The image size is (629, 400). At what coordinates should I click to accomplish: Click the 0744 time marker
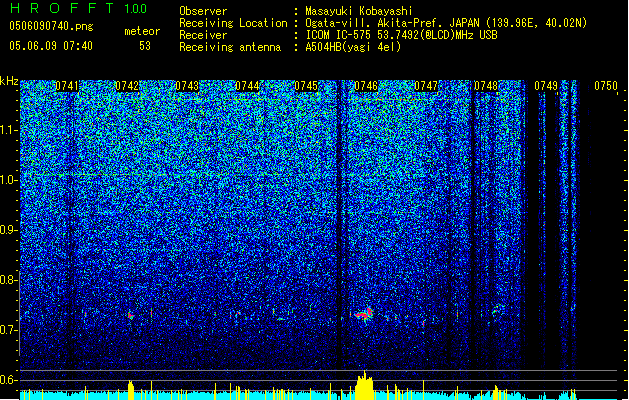coord(247,86)
